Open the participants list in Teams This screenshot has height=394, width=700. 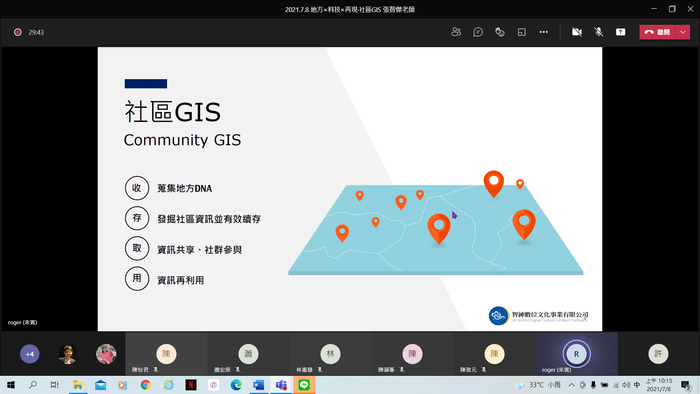456,32
